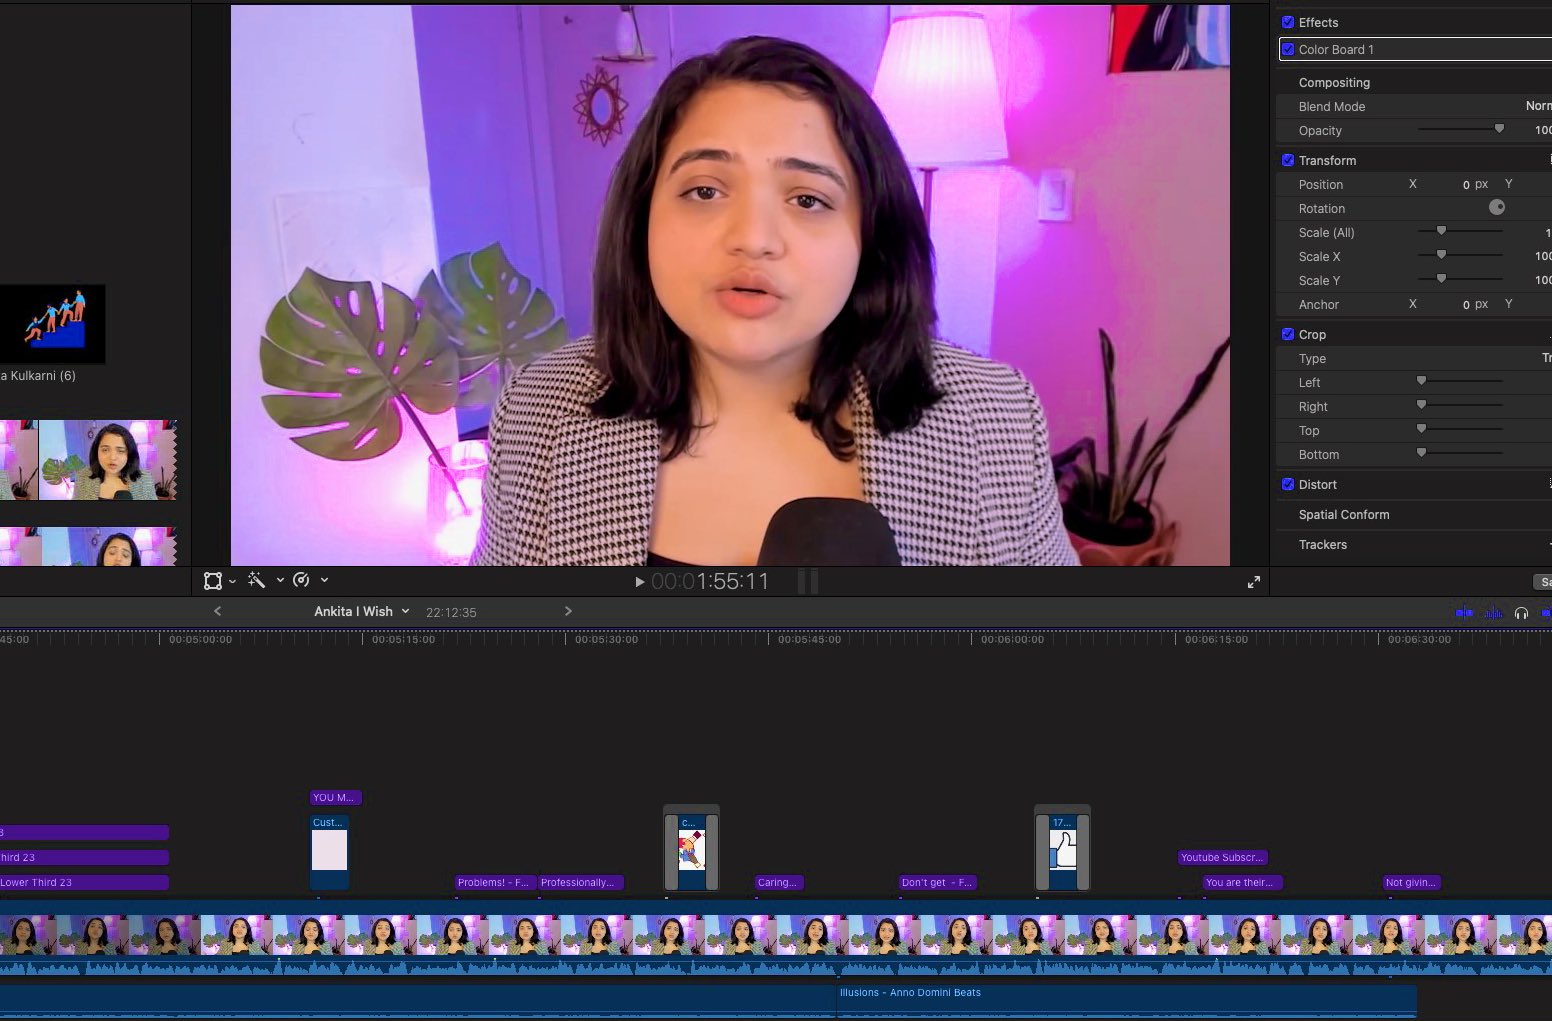Screen dimensions: 1552x1021
Task: Click the Anchor X value field
Action: click(x=1465, y=305)
